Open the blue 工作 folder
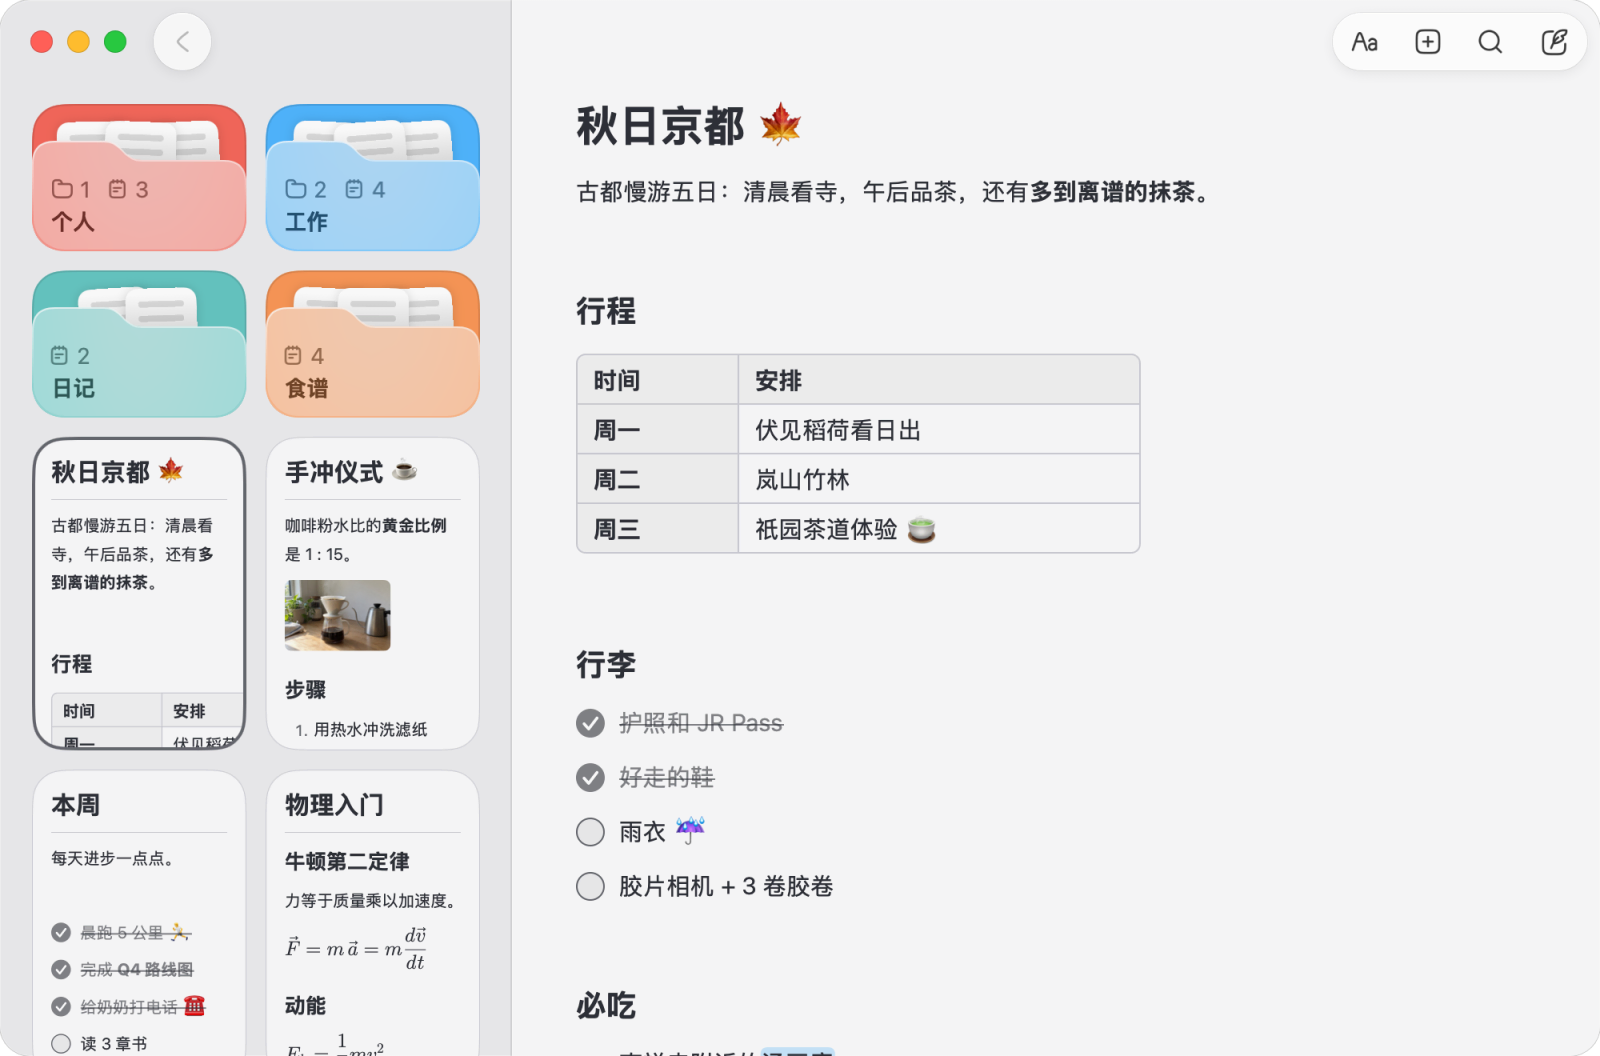The width and height of the screenshot is (1600, 1056). [x=373, y=177]
